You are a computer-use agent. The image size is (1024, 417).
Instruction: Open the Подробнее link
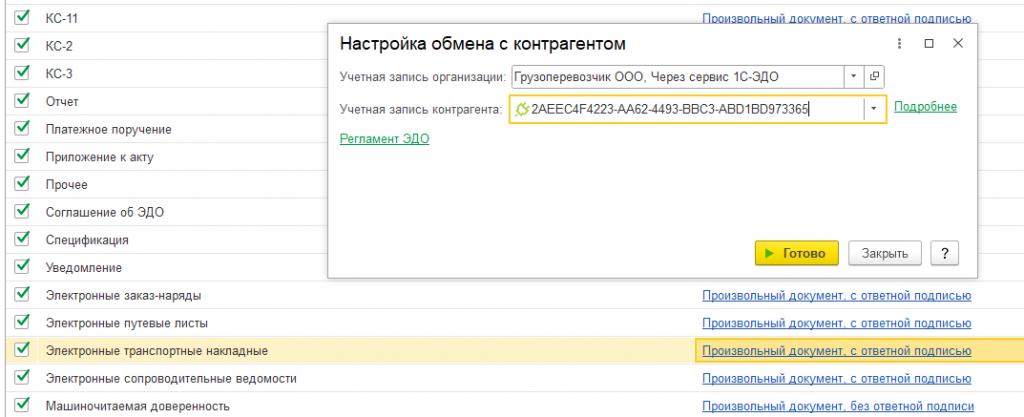pos(925,107)
